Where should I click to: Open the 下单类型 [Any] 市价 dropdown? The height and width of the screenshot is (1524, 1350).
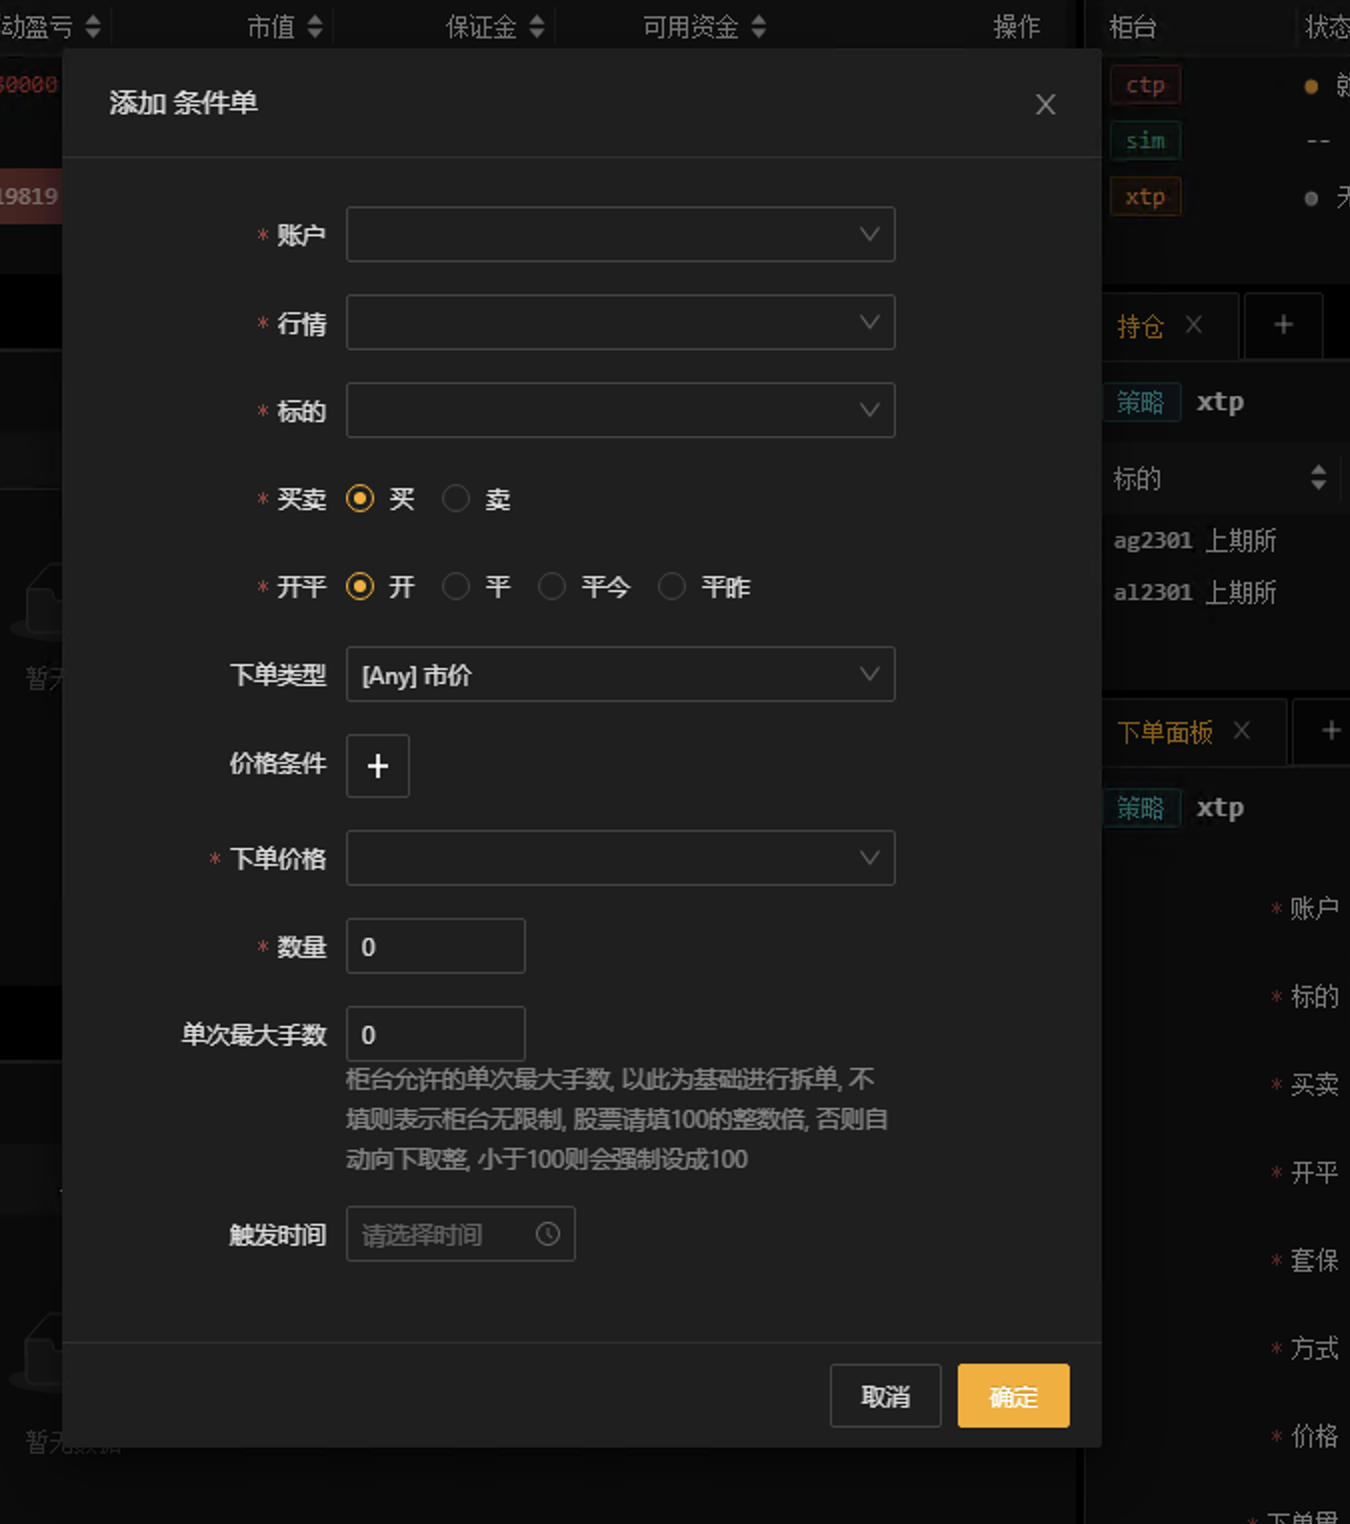click(620, 674)
